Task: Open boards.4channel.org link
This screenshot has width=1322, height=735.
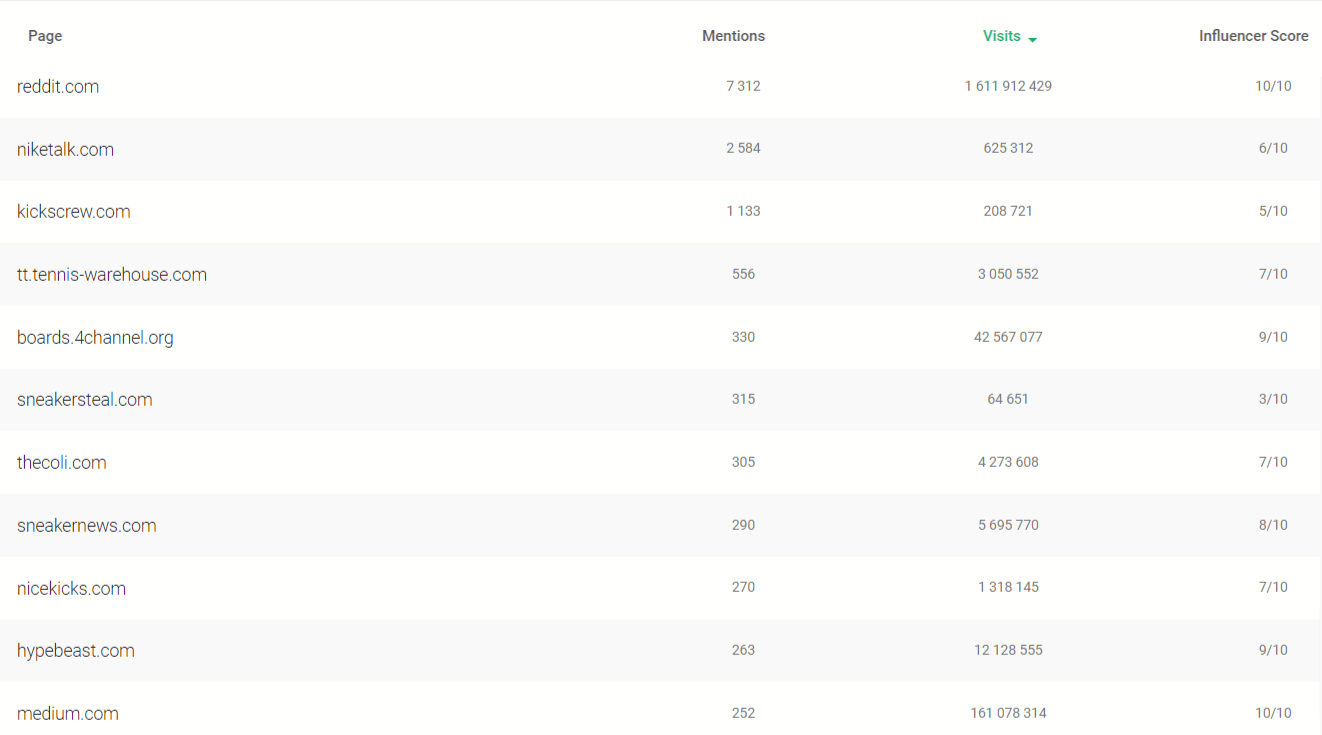Action: coord(95,338)
